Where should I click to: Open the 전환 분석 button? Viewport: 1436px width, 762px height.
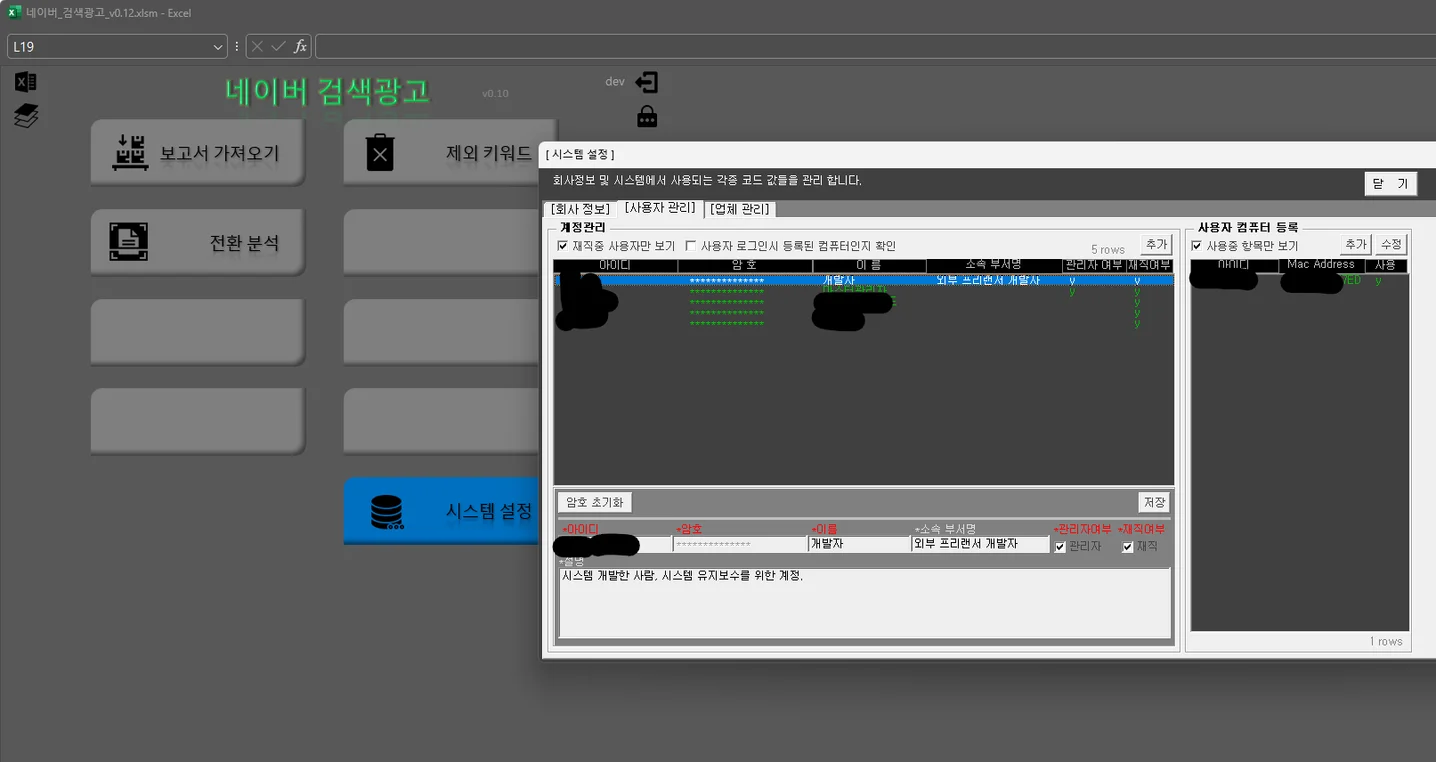pyautogui.click(x=198, y=242)
